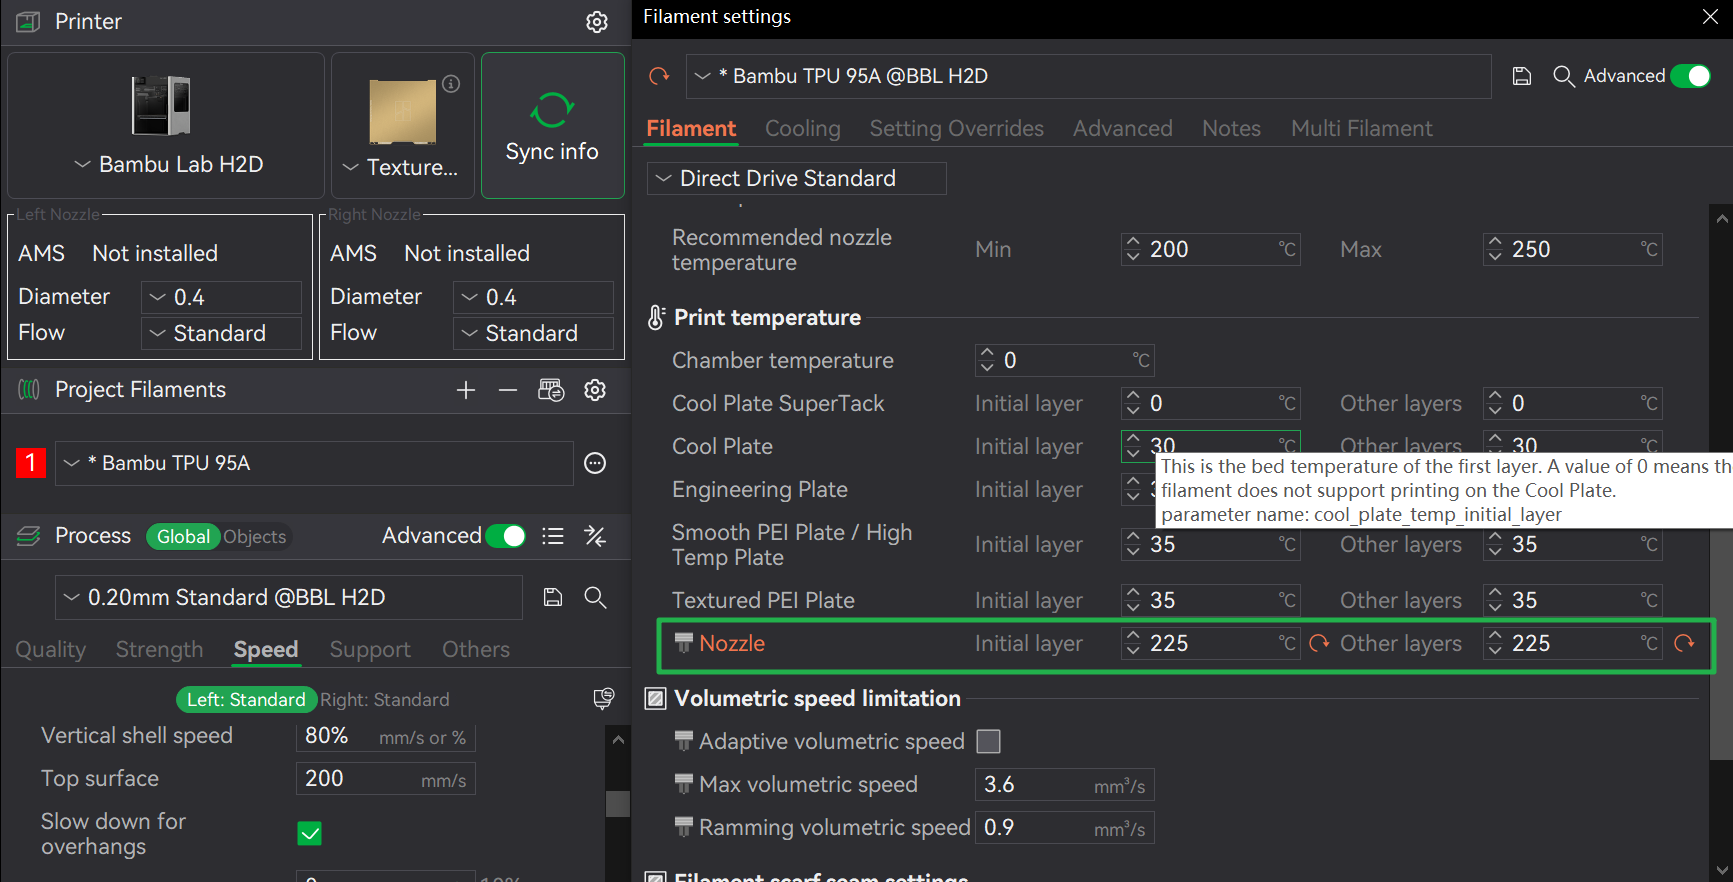Open the Textured plate type dropdown

400,167
